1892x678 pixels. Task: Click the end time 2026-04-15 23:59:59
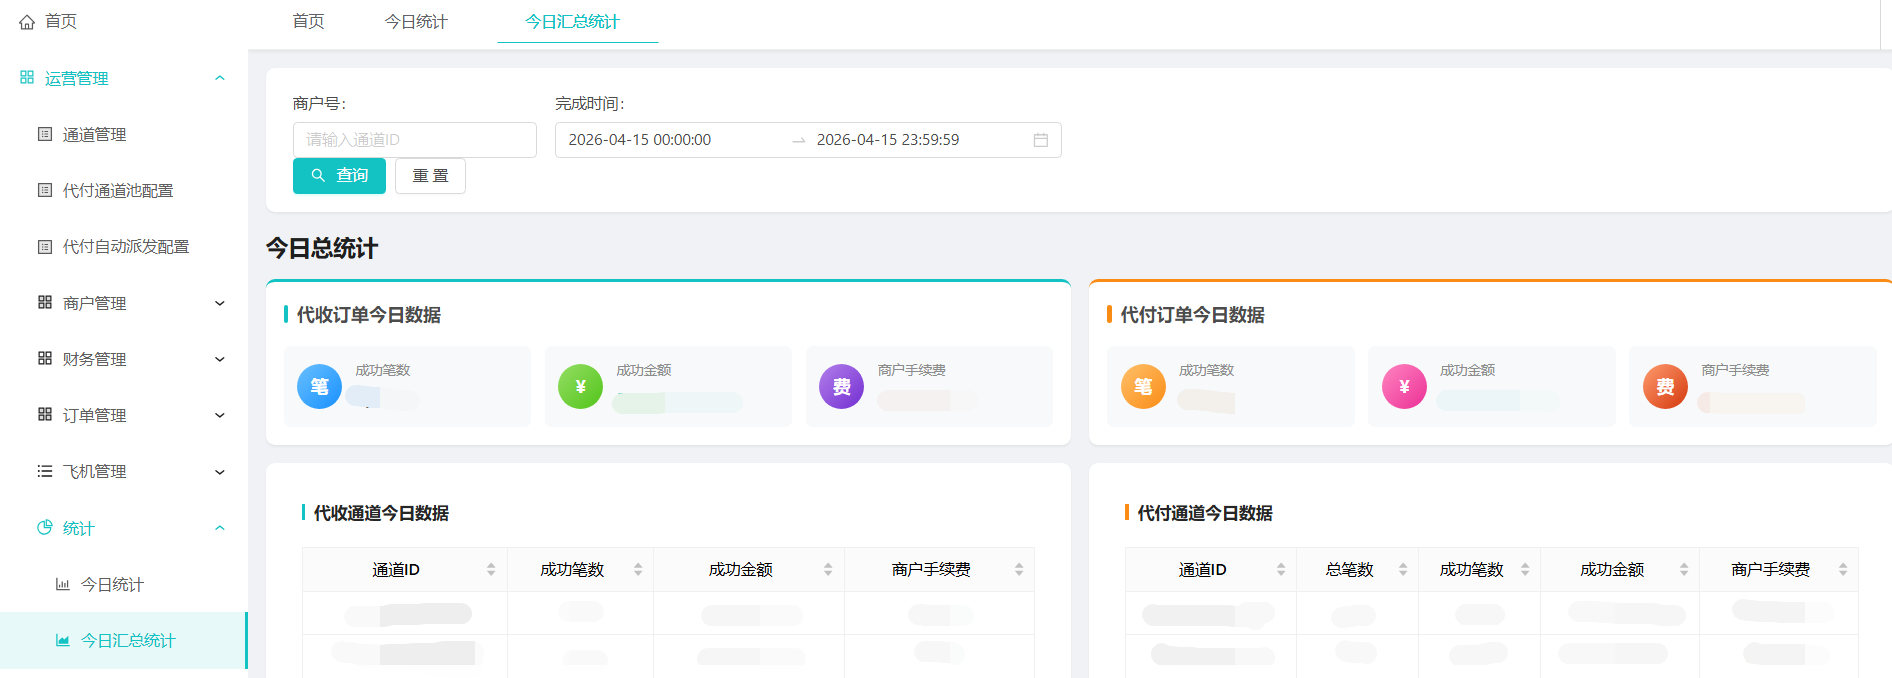point(888,140)
